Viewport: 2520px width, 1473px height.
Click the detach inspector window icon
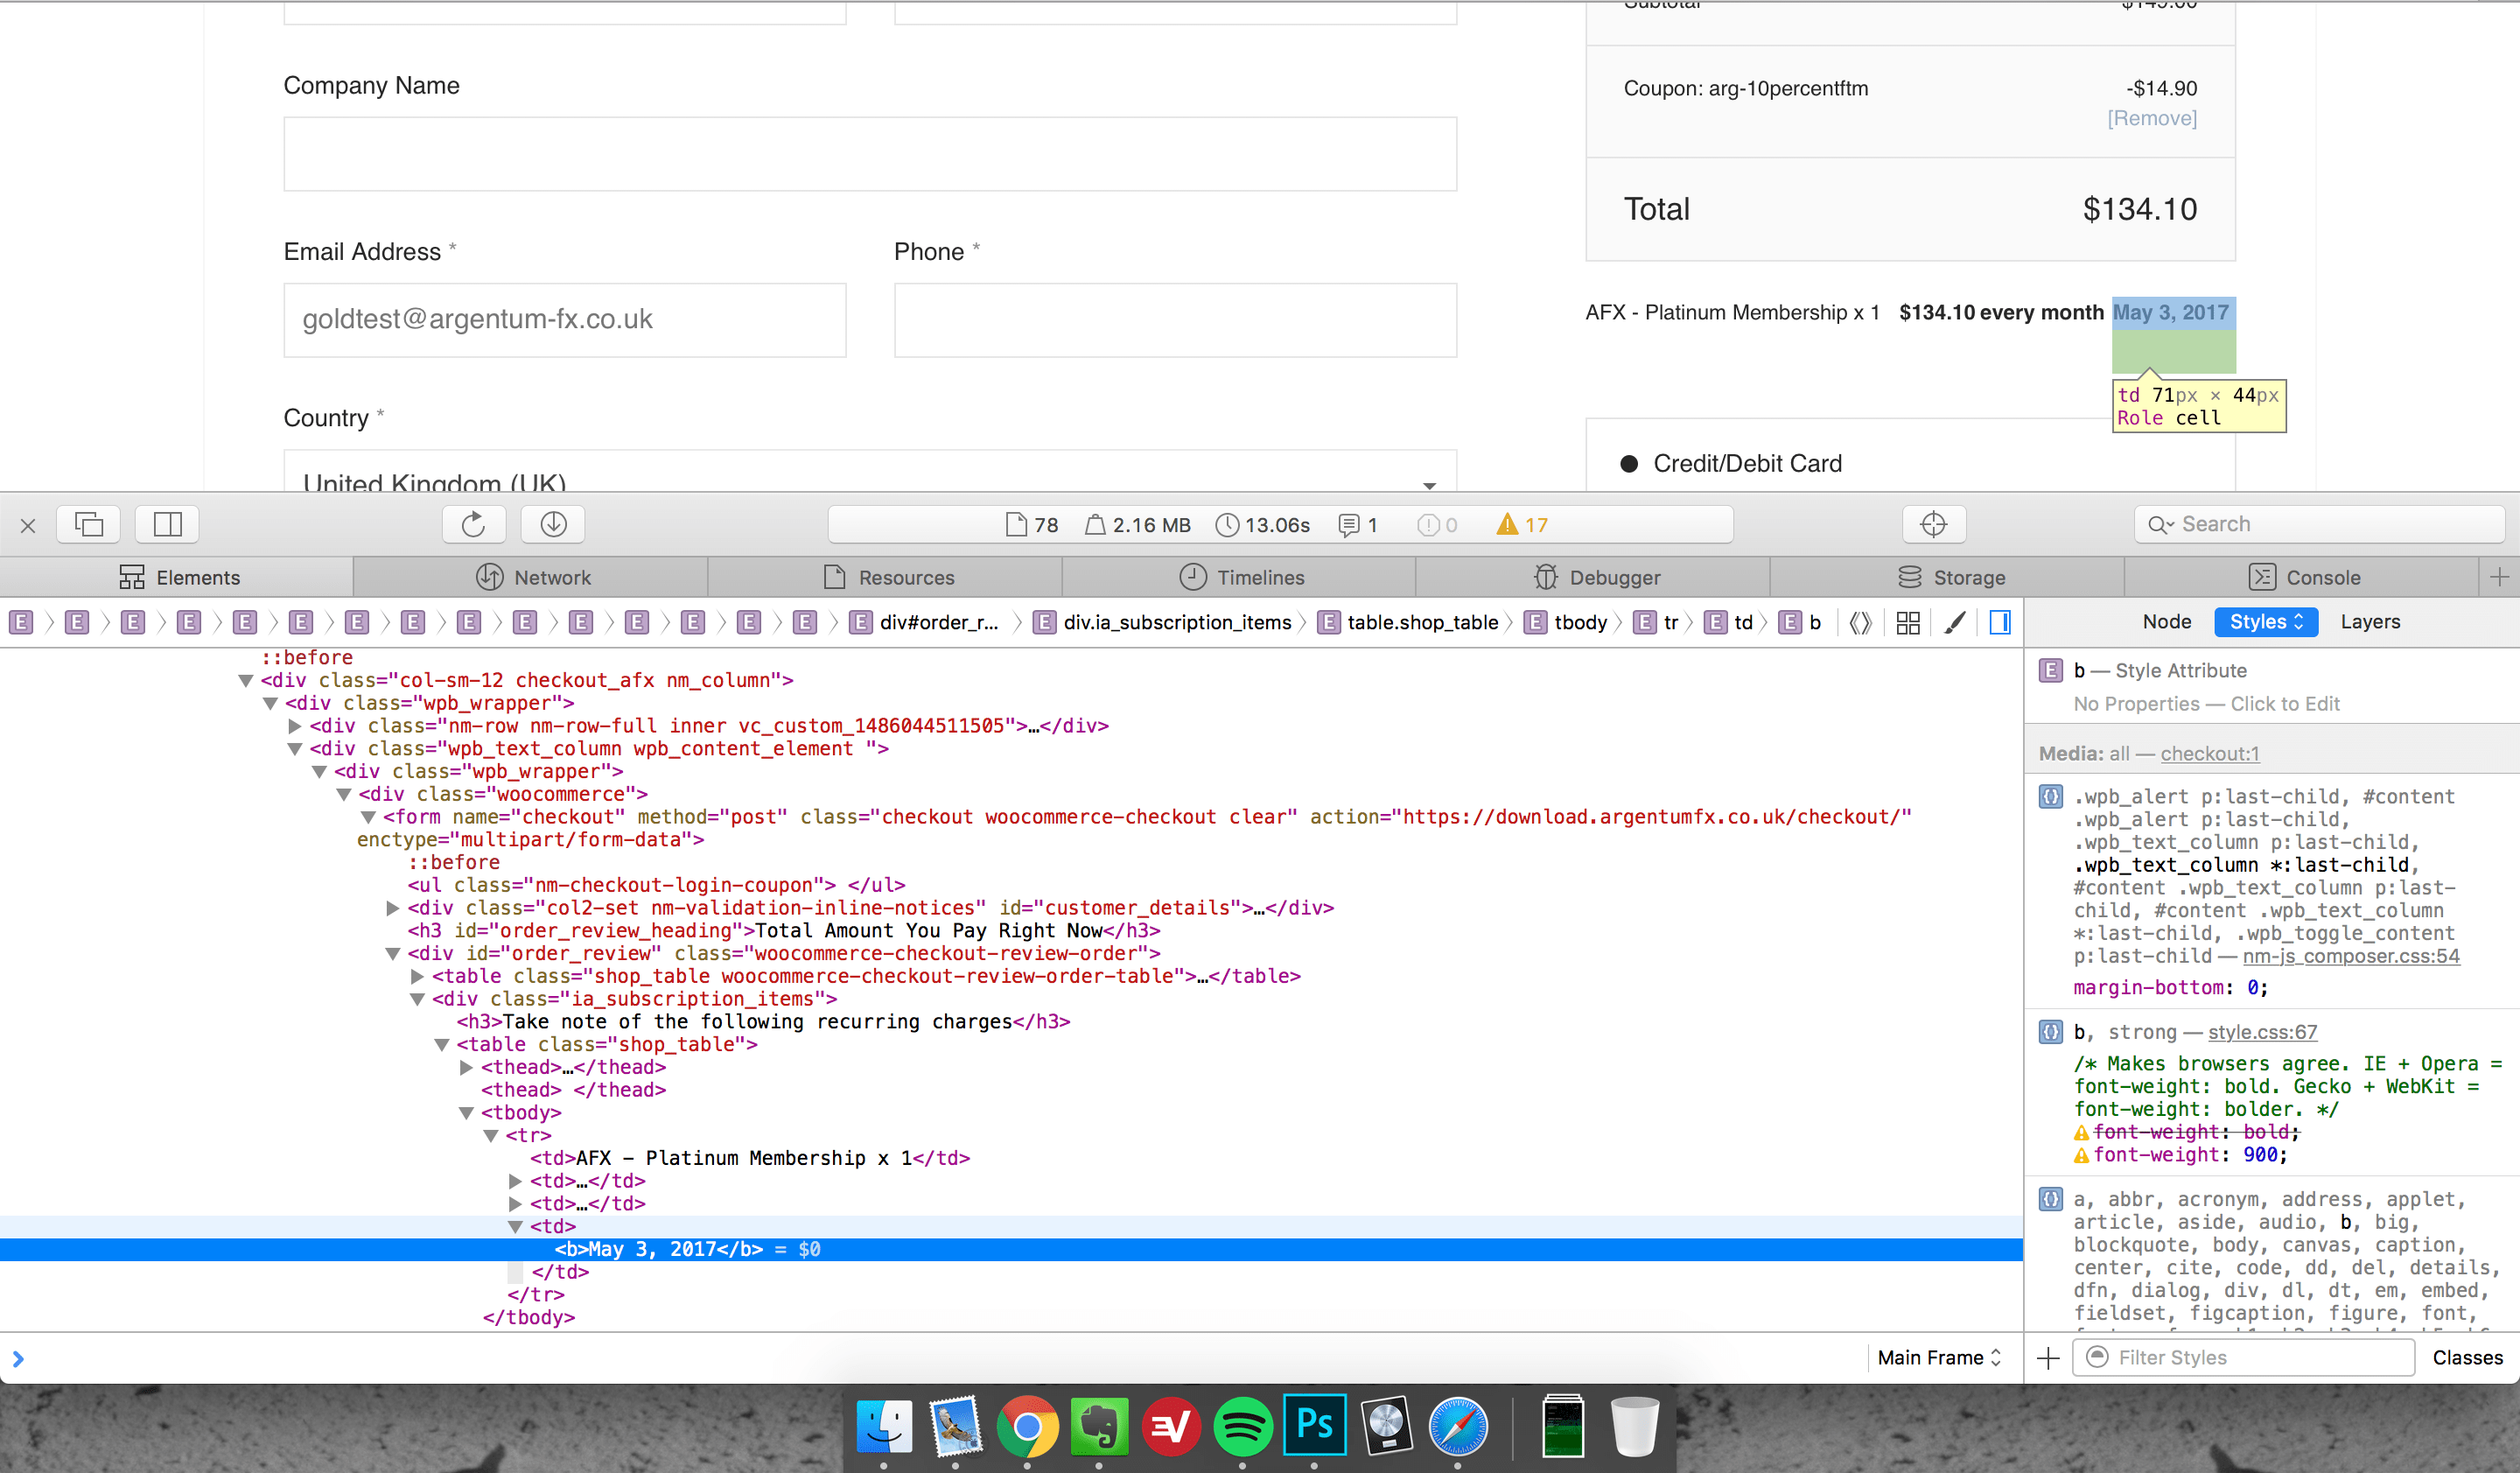tap(89, 524)
